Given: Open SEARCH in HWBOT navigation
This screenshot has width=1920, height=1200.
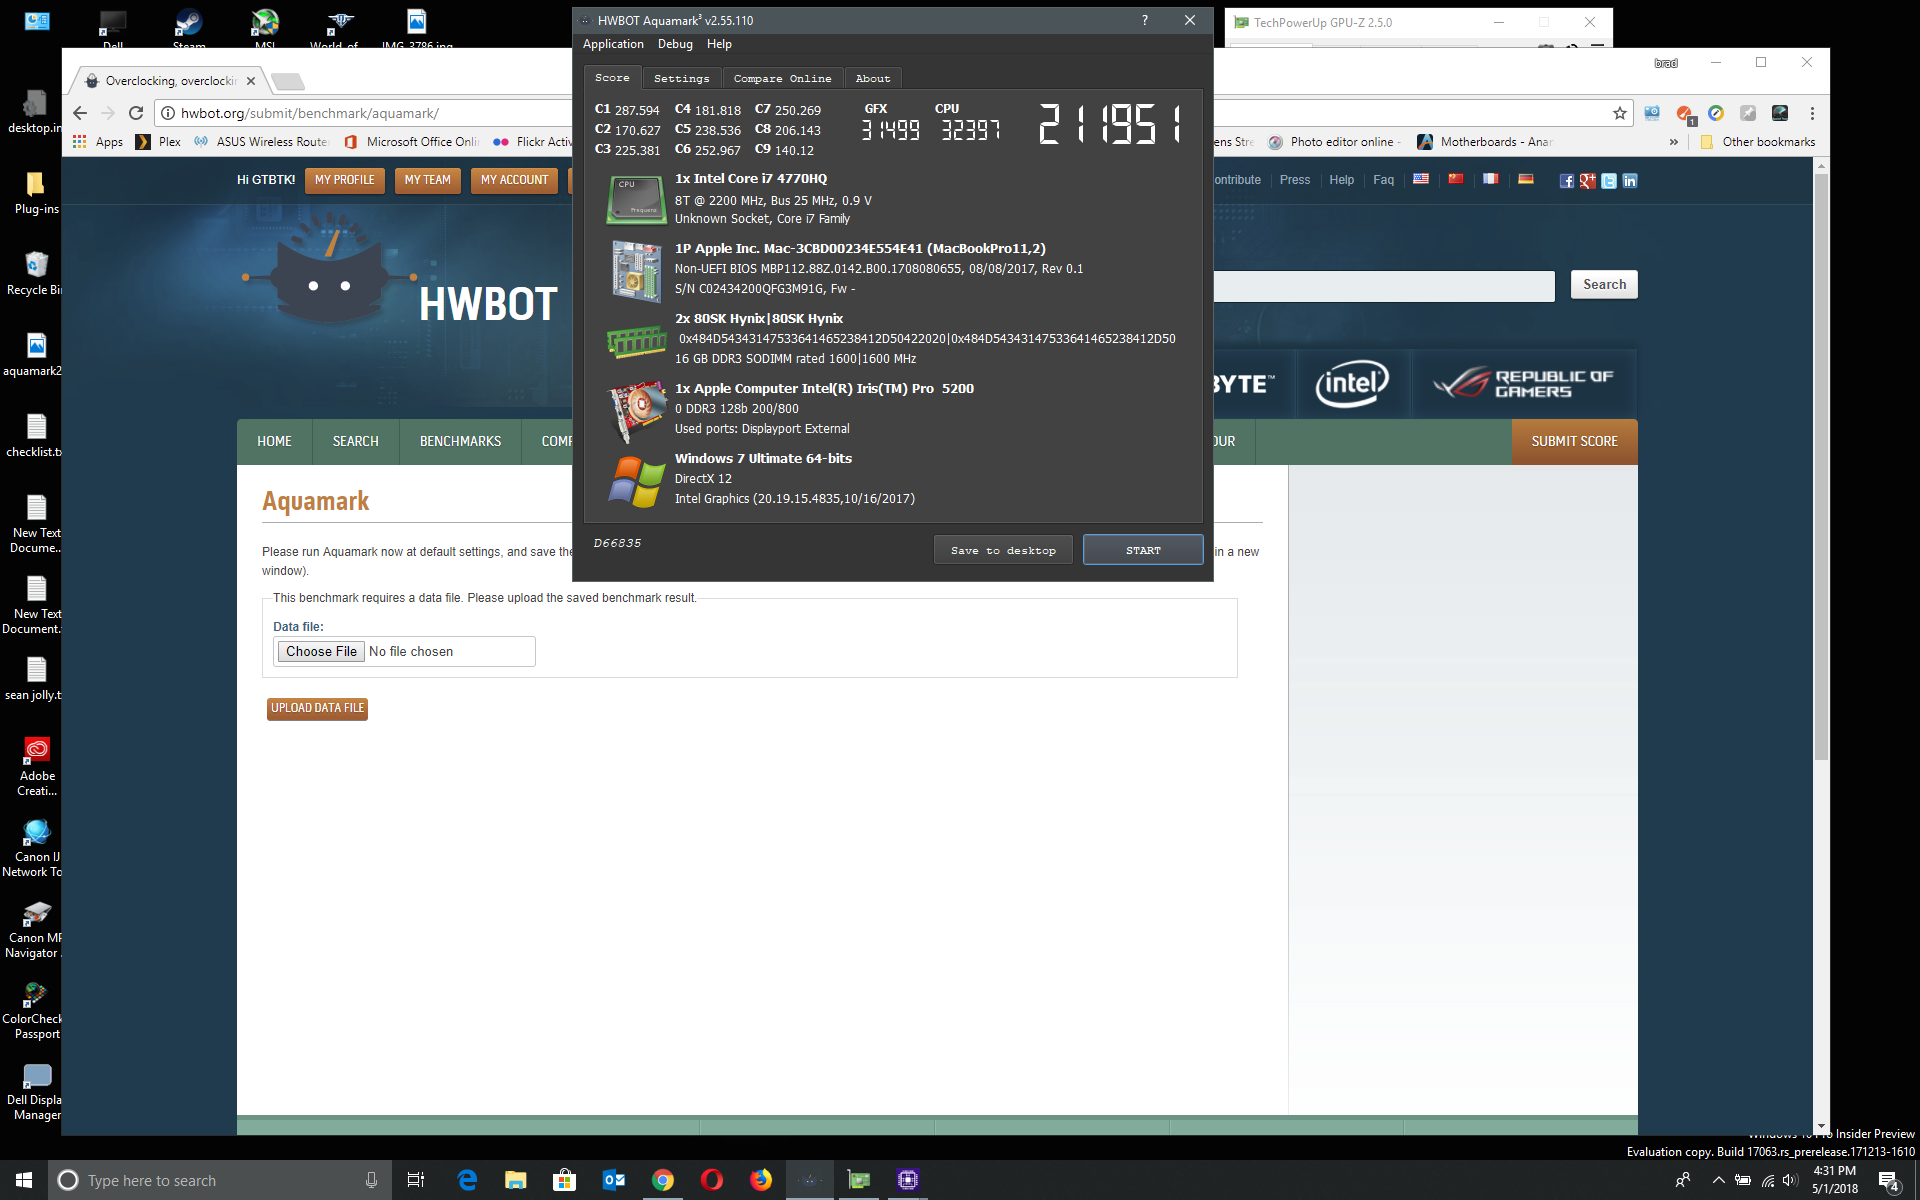Looking at the screenshot, I should click(x=355, y=441).
